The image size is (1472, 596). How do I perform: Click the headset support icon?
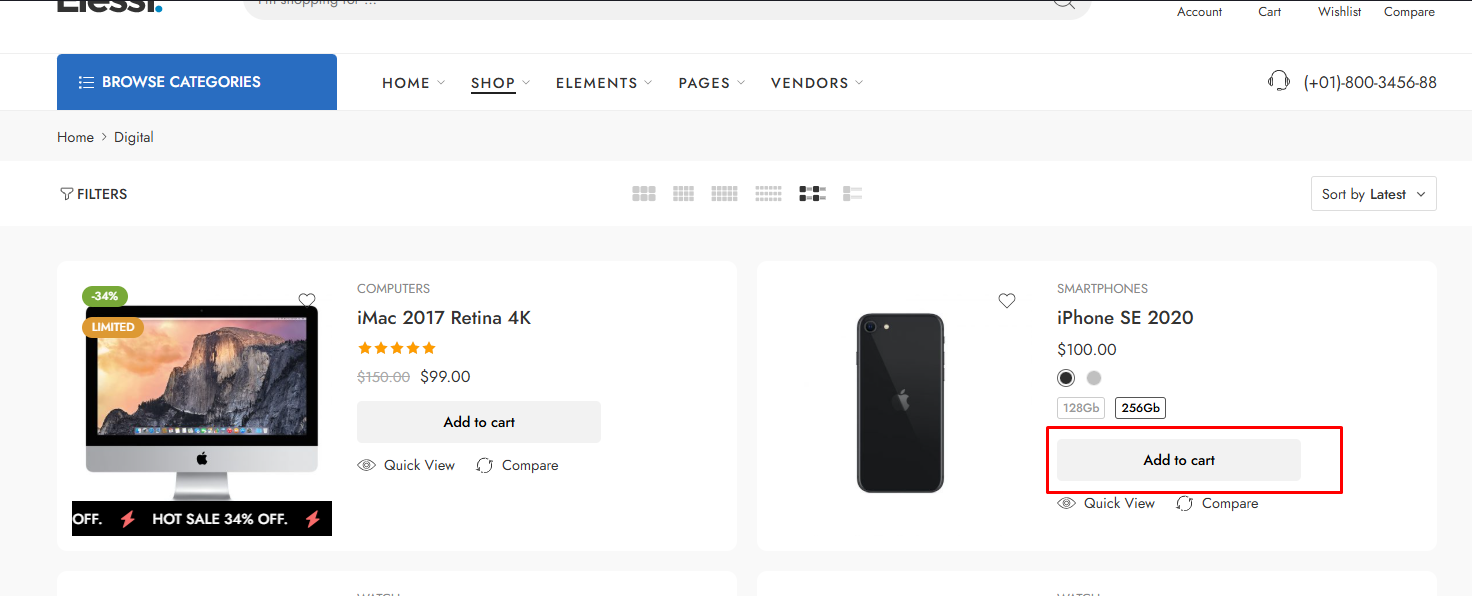(x=1278, y=81)
